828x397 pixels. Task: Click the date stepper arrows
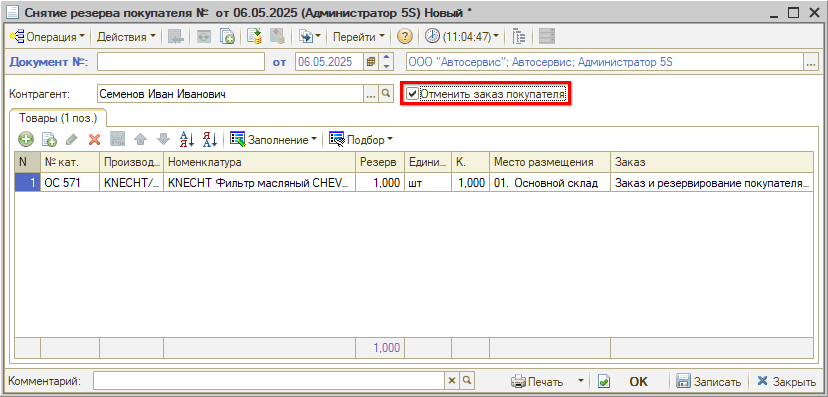[x=387, y=62]
